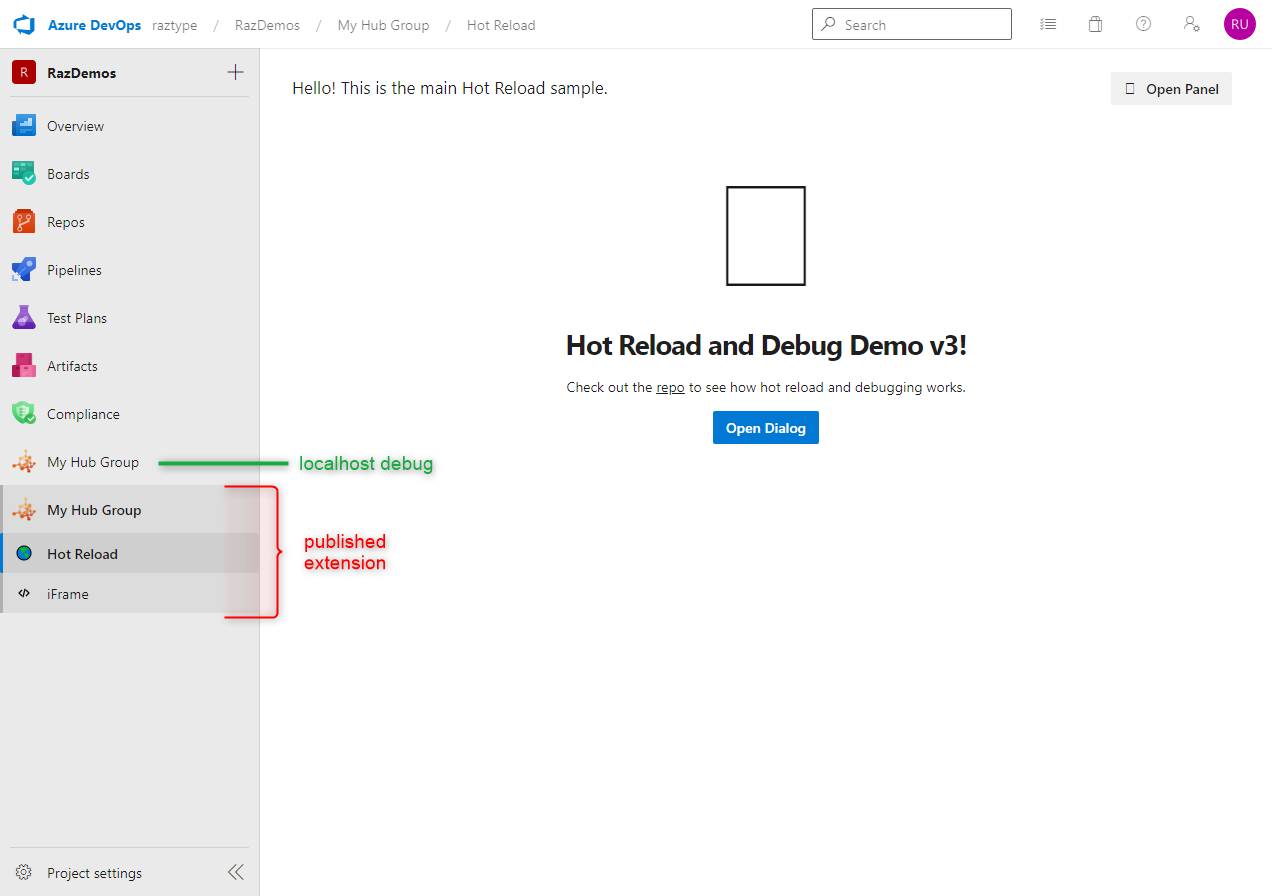Open the Boards section

(67, 173)
